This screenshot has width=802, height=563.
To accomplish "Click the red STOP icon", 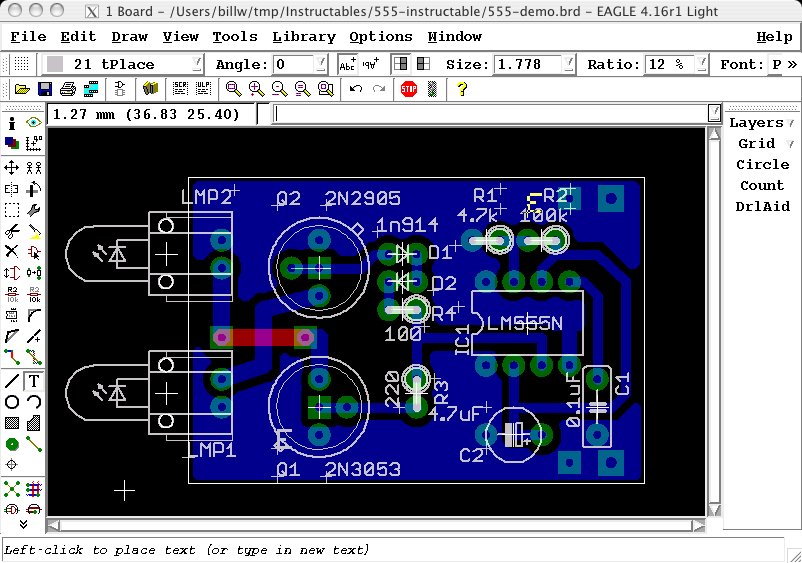I will (x=409, y=89).
